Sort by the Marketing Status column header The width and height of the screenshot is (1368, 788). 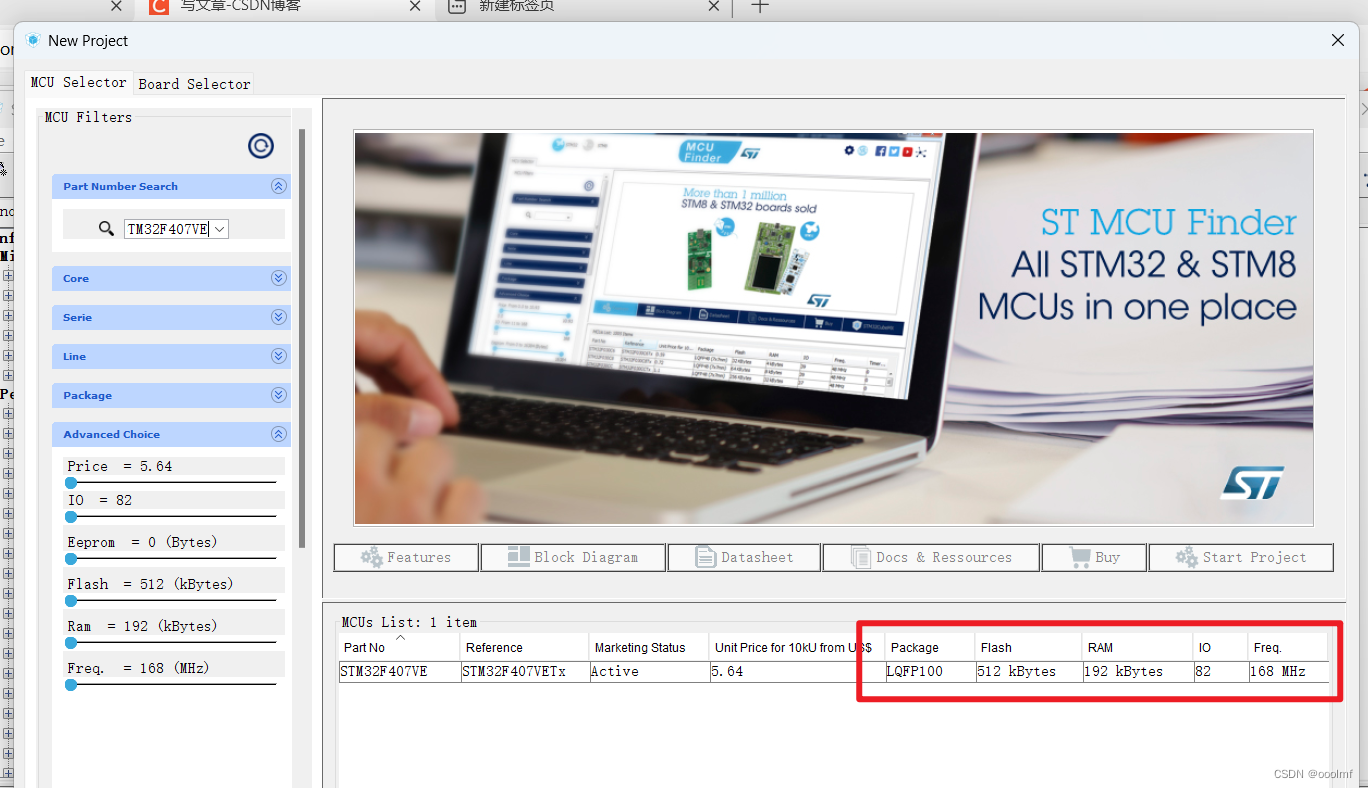[x=648, y=647]
